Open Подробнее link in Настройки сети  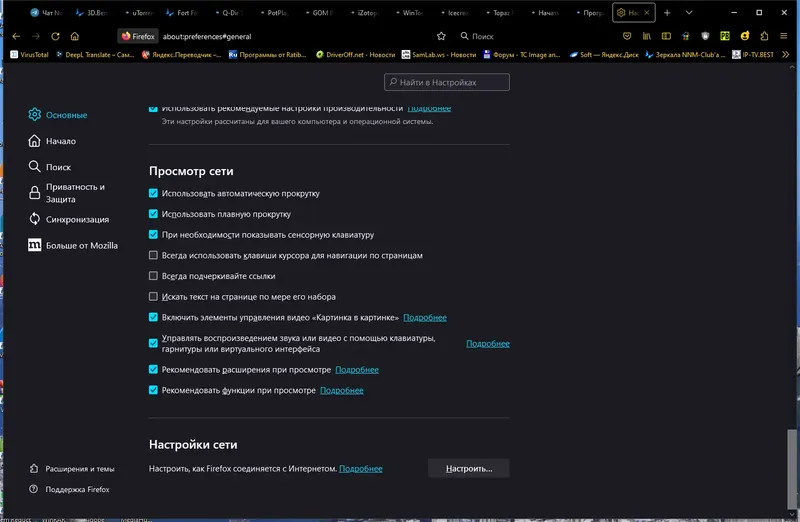pos(361,468)
